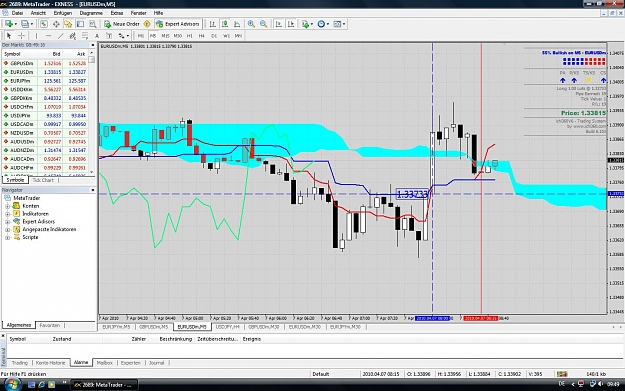The width and height of the screenshot is (625, 391).
Task: Select the horizontal line drawing tool
Action: 48,36
